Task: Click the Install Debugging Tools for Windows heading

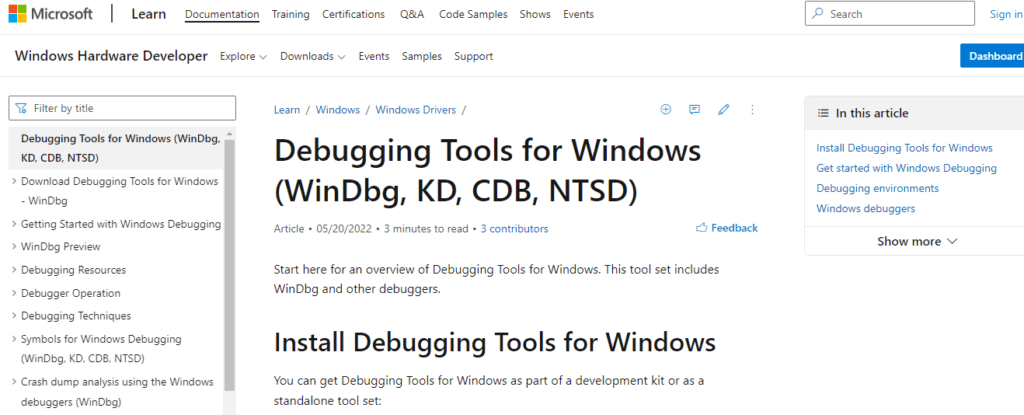Action: coord(494,342)
